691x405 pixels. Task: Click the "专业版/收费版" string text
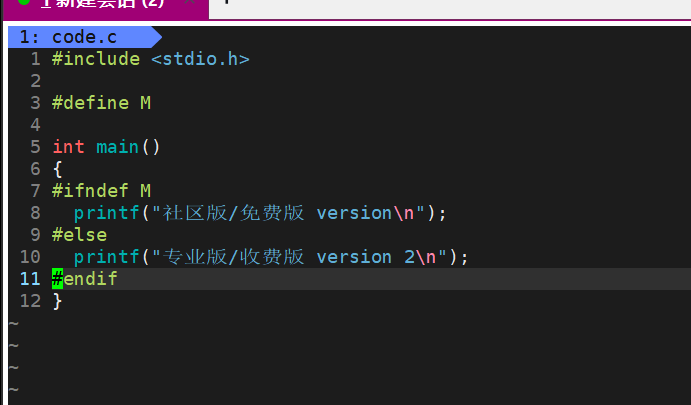pos(233,257)
